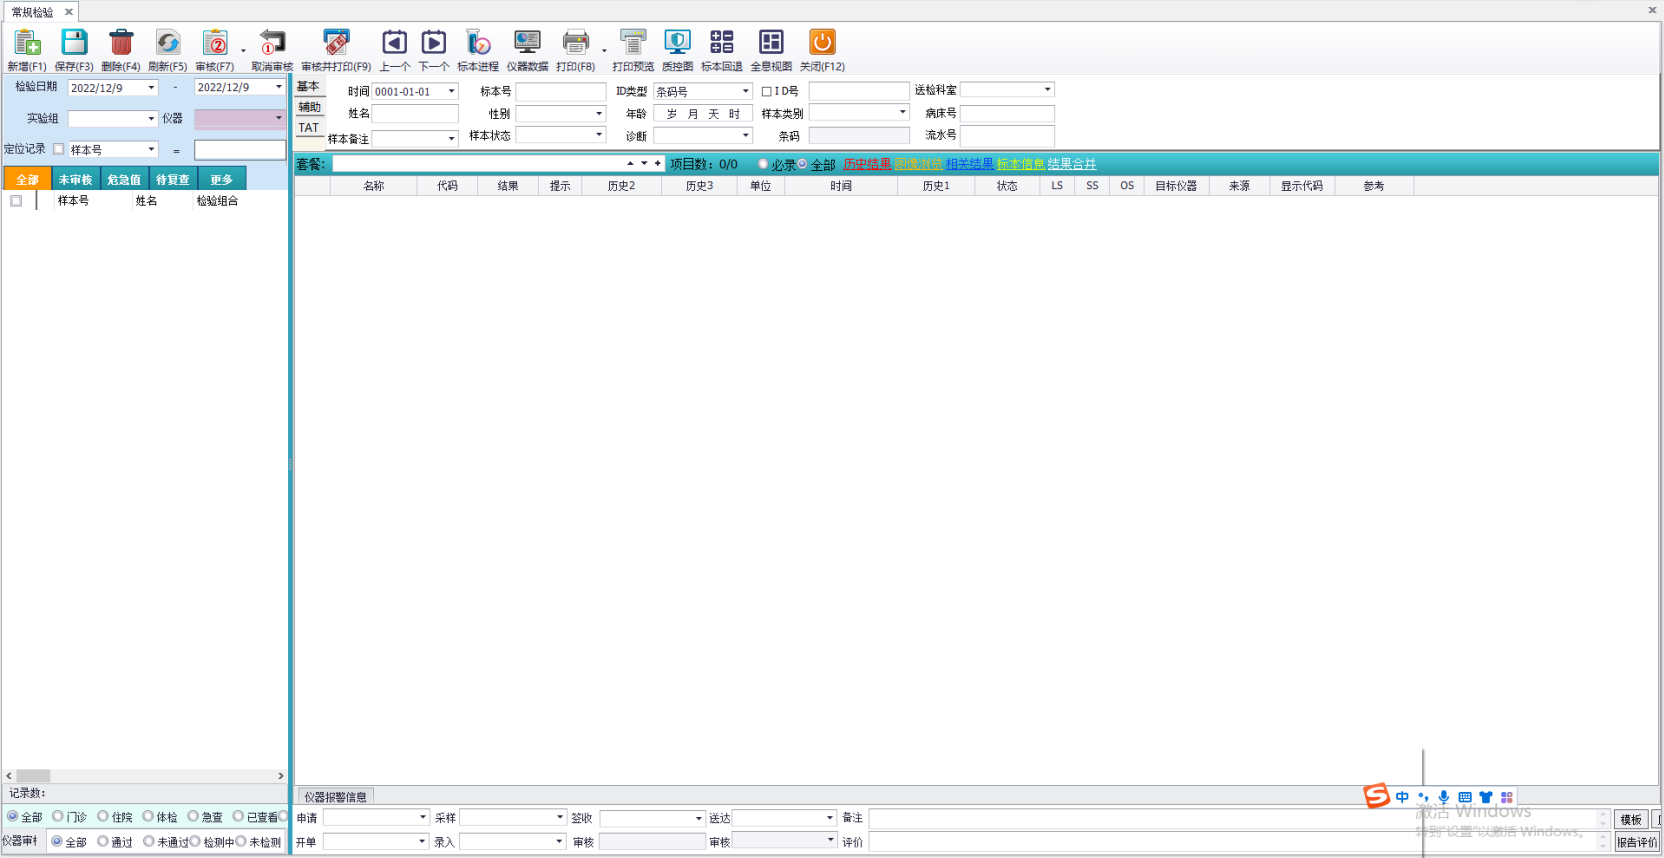
Task: Click the Sogou punctuation toggle icon
Action: click(1423, 797)
